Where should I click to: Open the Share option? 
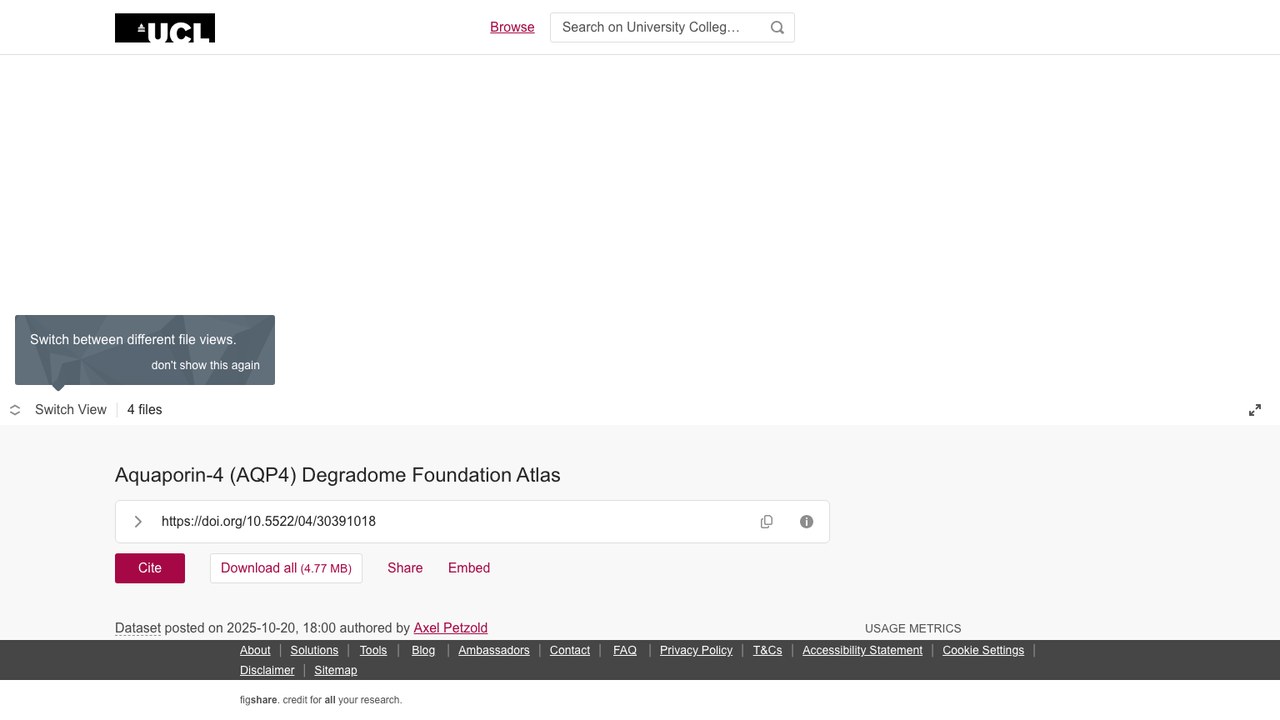(405, 568)
